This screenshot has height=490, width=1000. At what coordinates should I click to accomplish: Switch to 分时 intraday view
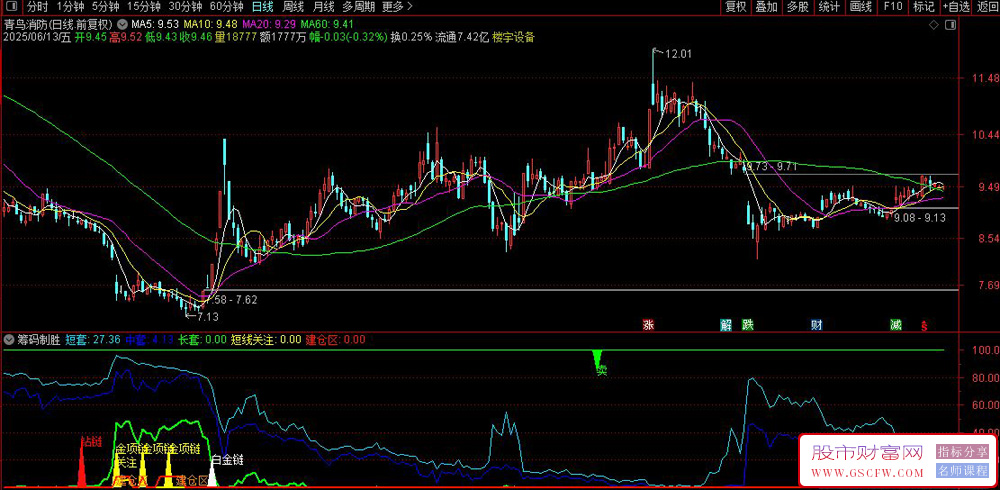tap(37, 6)
